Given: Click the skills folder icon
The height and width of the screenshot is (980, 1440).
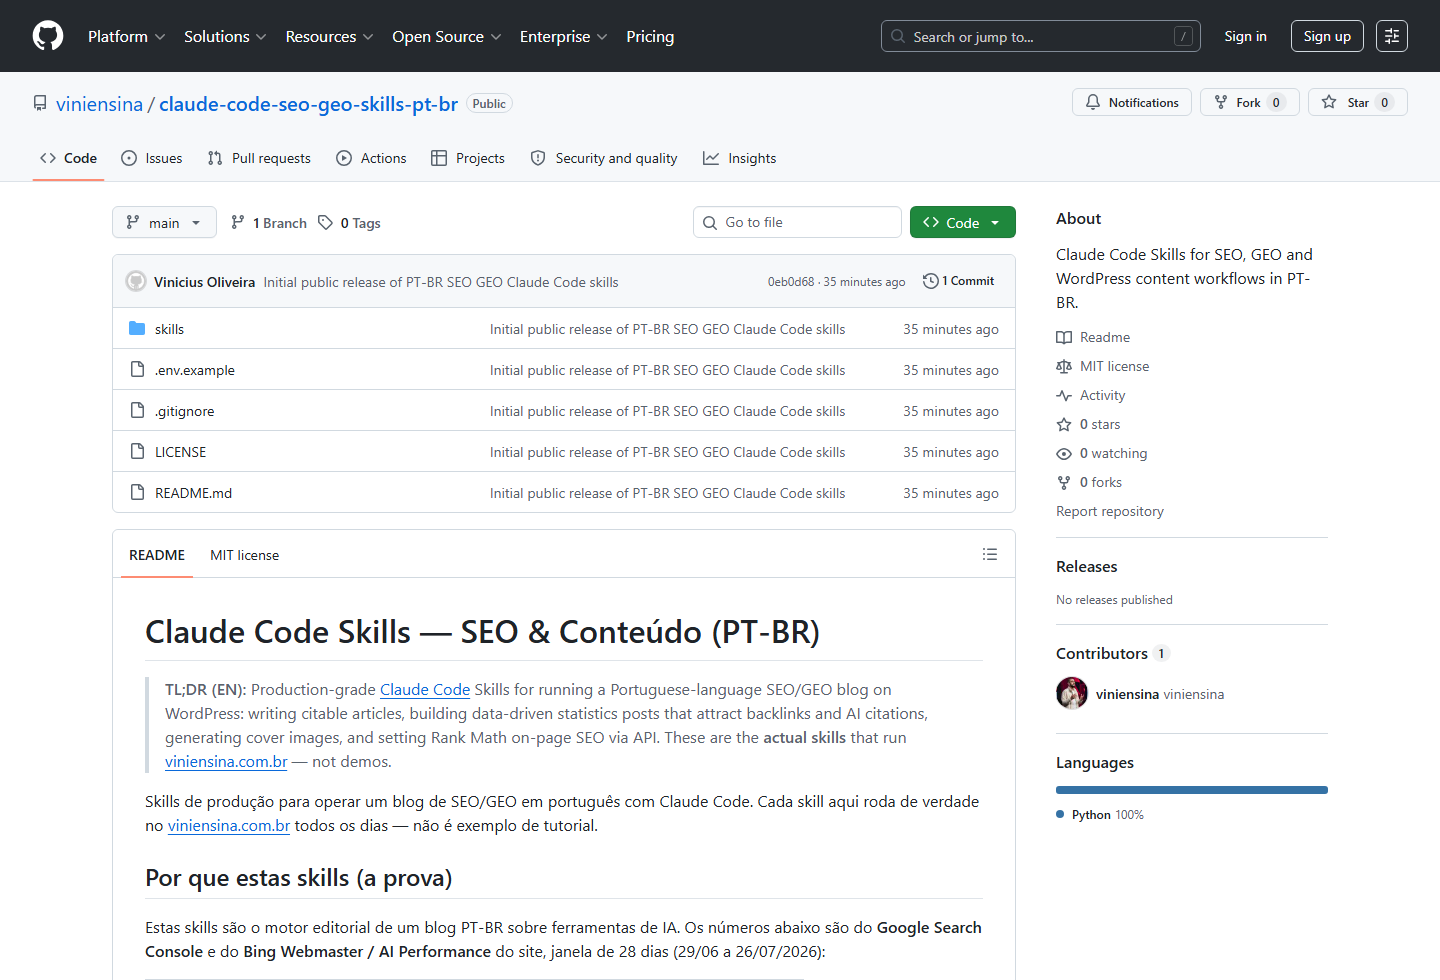Looking at the screenshot, I should coord(137,329).
